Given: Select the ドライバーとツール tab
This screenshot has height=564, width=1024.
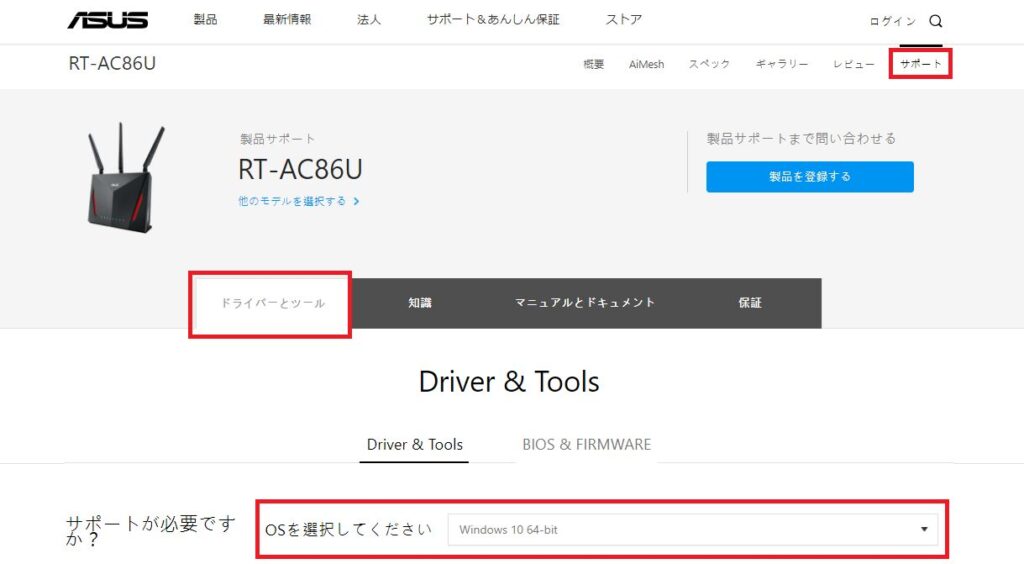Looking at the screenshot, I should pyautogui.click(x=272, y=303).
